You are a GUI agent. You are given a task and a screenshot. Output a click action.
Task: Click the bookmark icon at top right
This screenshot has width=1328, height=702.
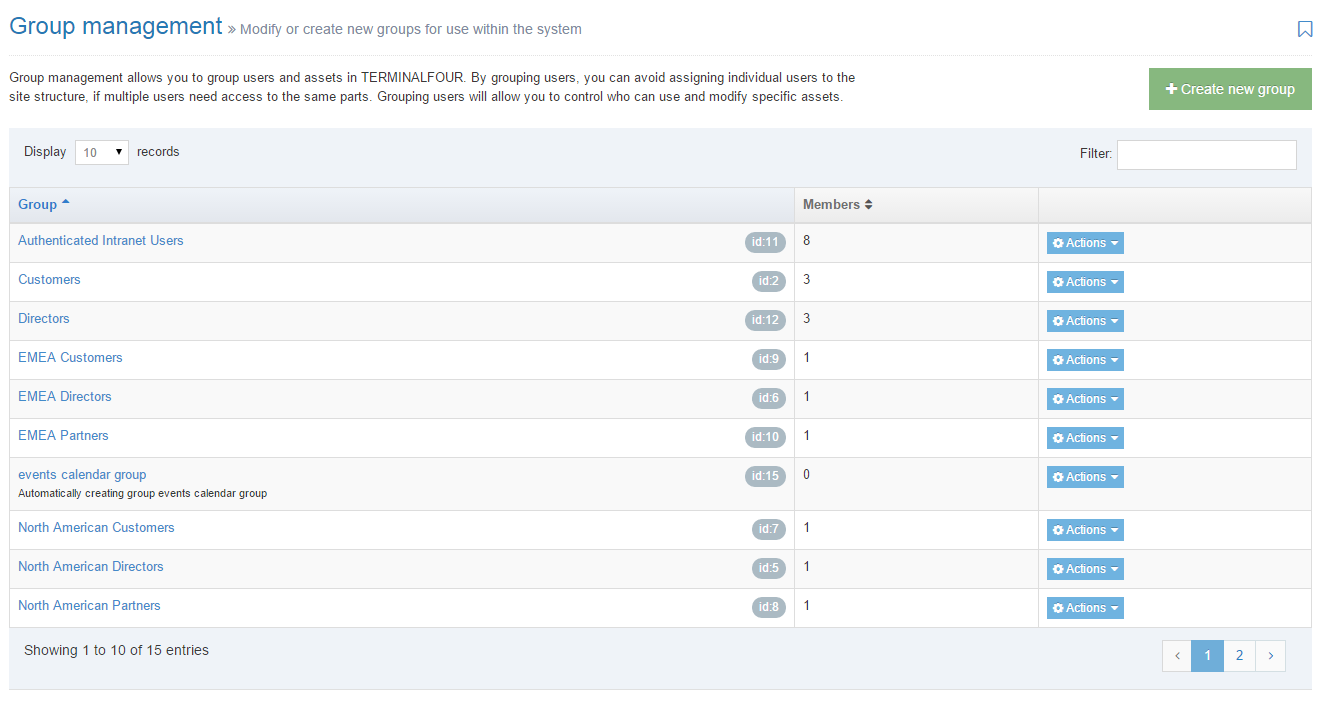point(1304,29)
